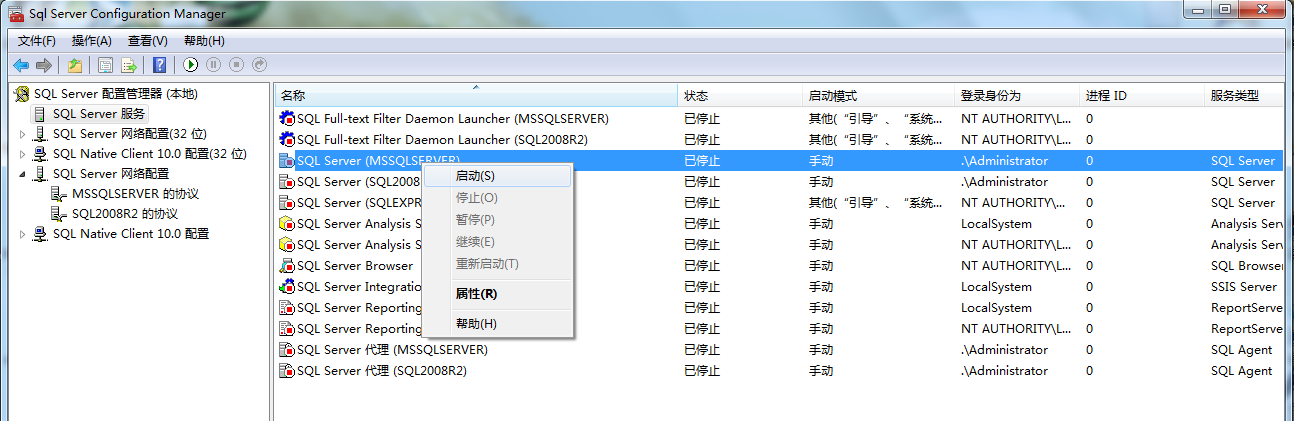1294x421 pixels.
Task: Select SQL Server 服务 in the tree
Action: (99, 114)
